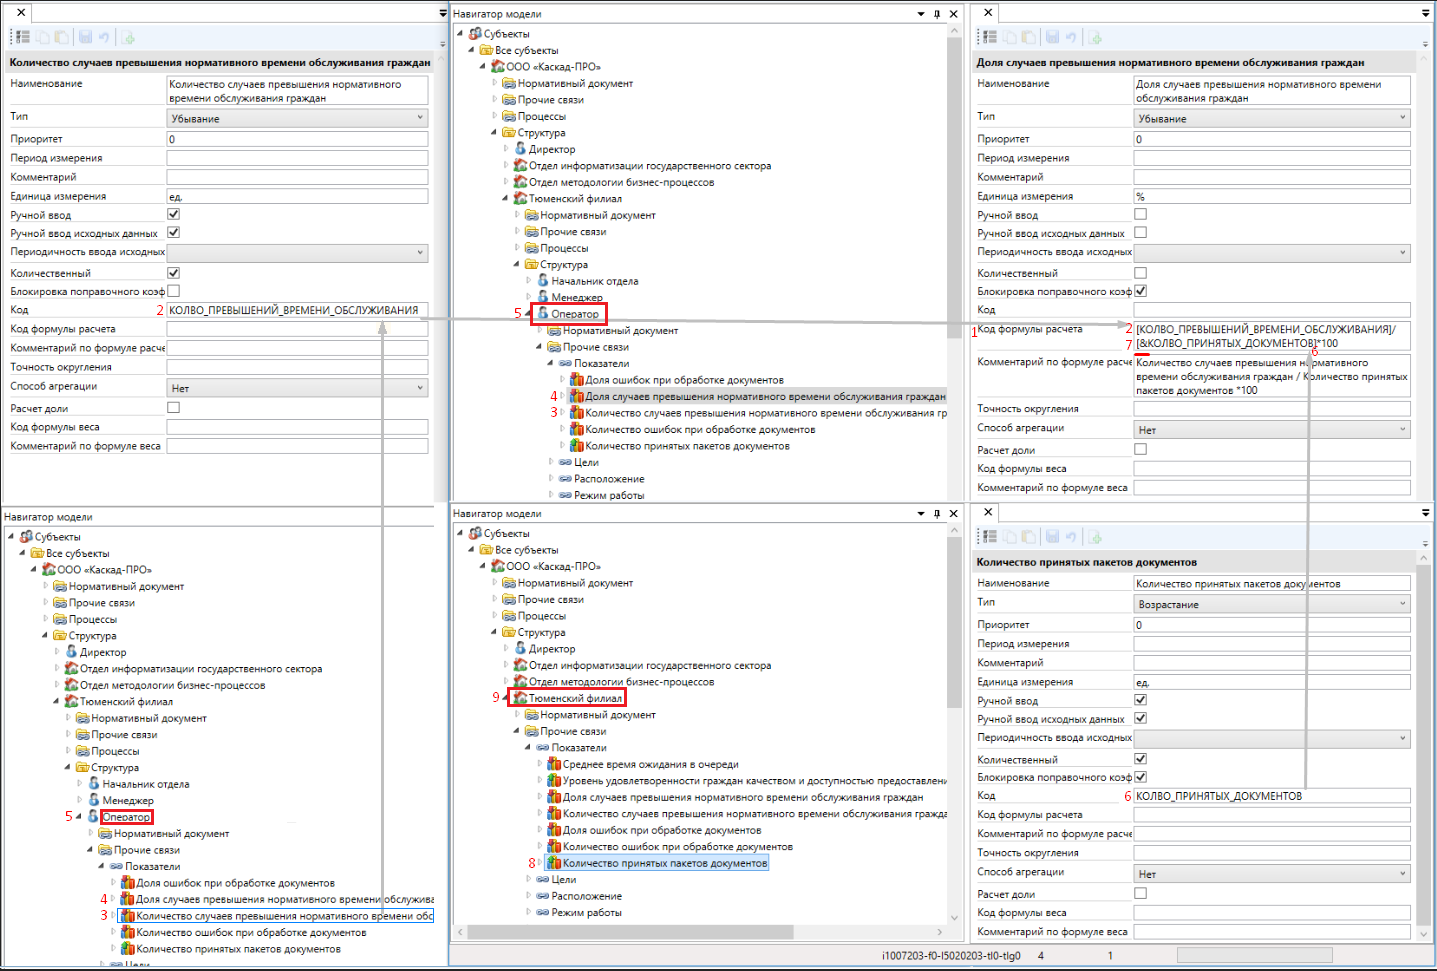Screen dimensions: 1437x971
Task: Toggle 'Ручной ввод' in 'Доля случаев превышения' panel
Action: click(x=1141, y=214)
